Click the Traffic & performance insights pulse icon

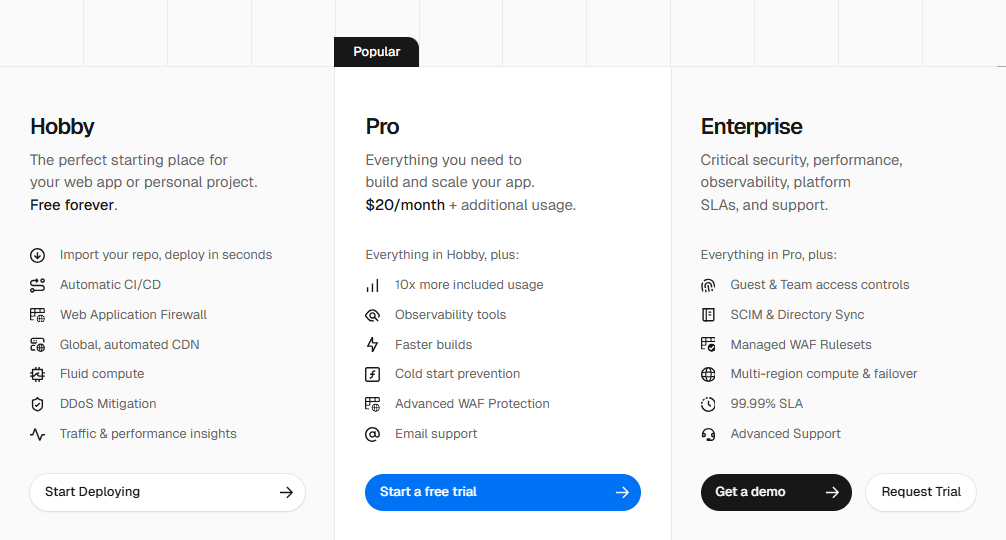(38, 434)
